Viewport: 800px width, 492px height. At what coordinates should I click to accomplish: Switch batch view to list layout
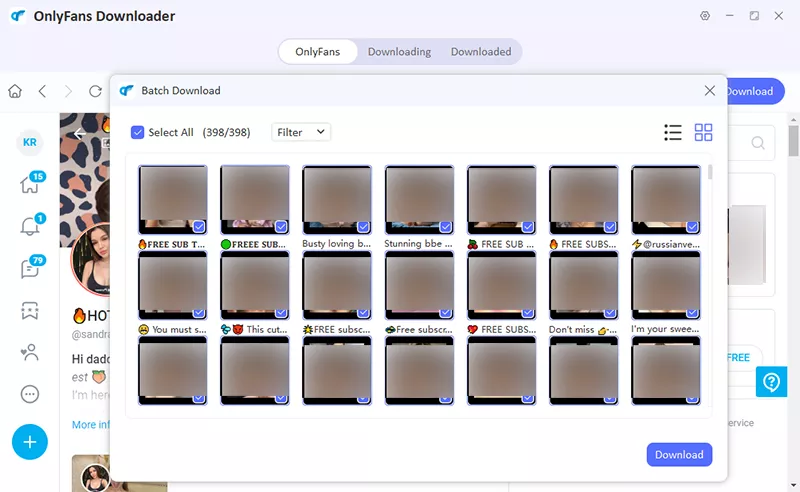(x=673, y=132)
